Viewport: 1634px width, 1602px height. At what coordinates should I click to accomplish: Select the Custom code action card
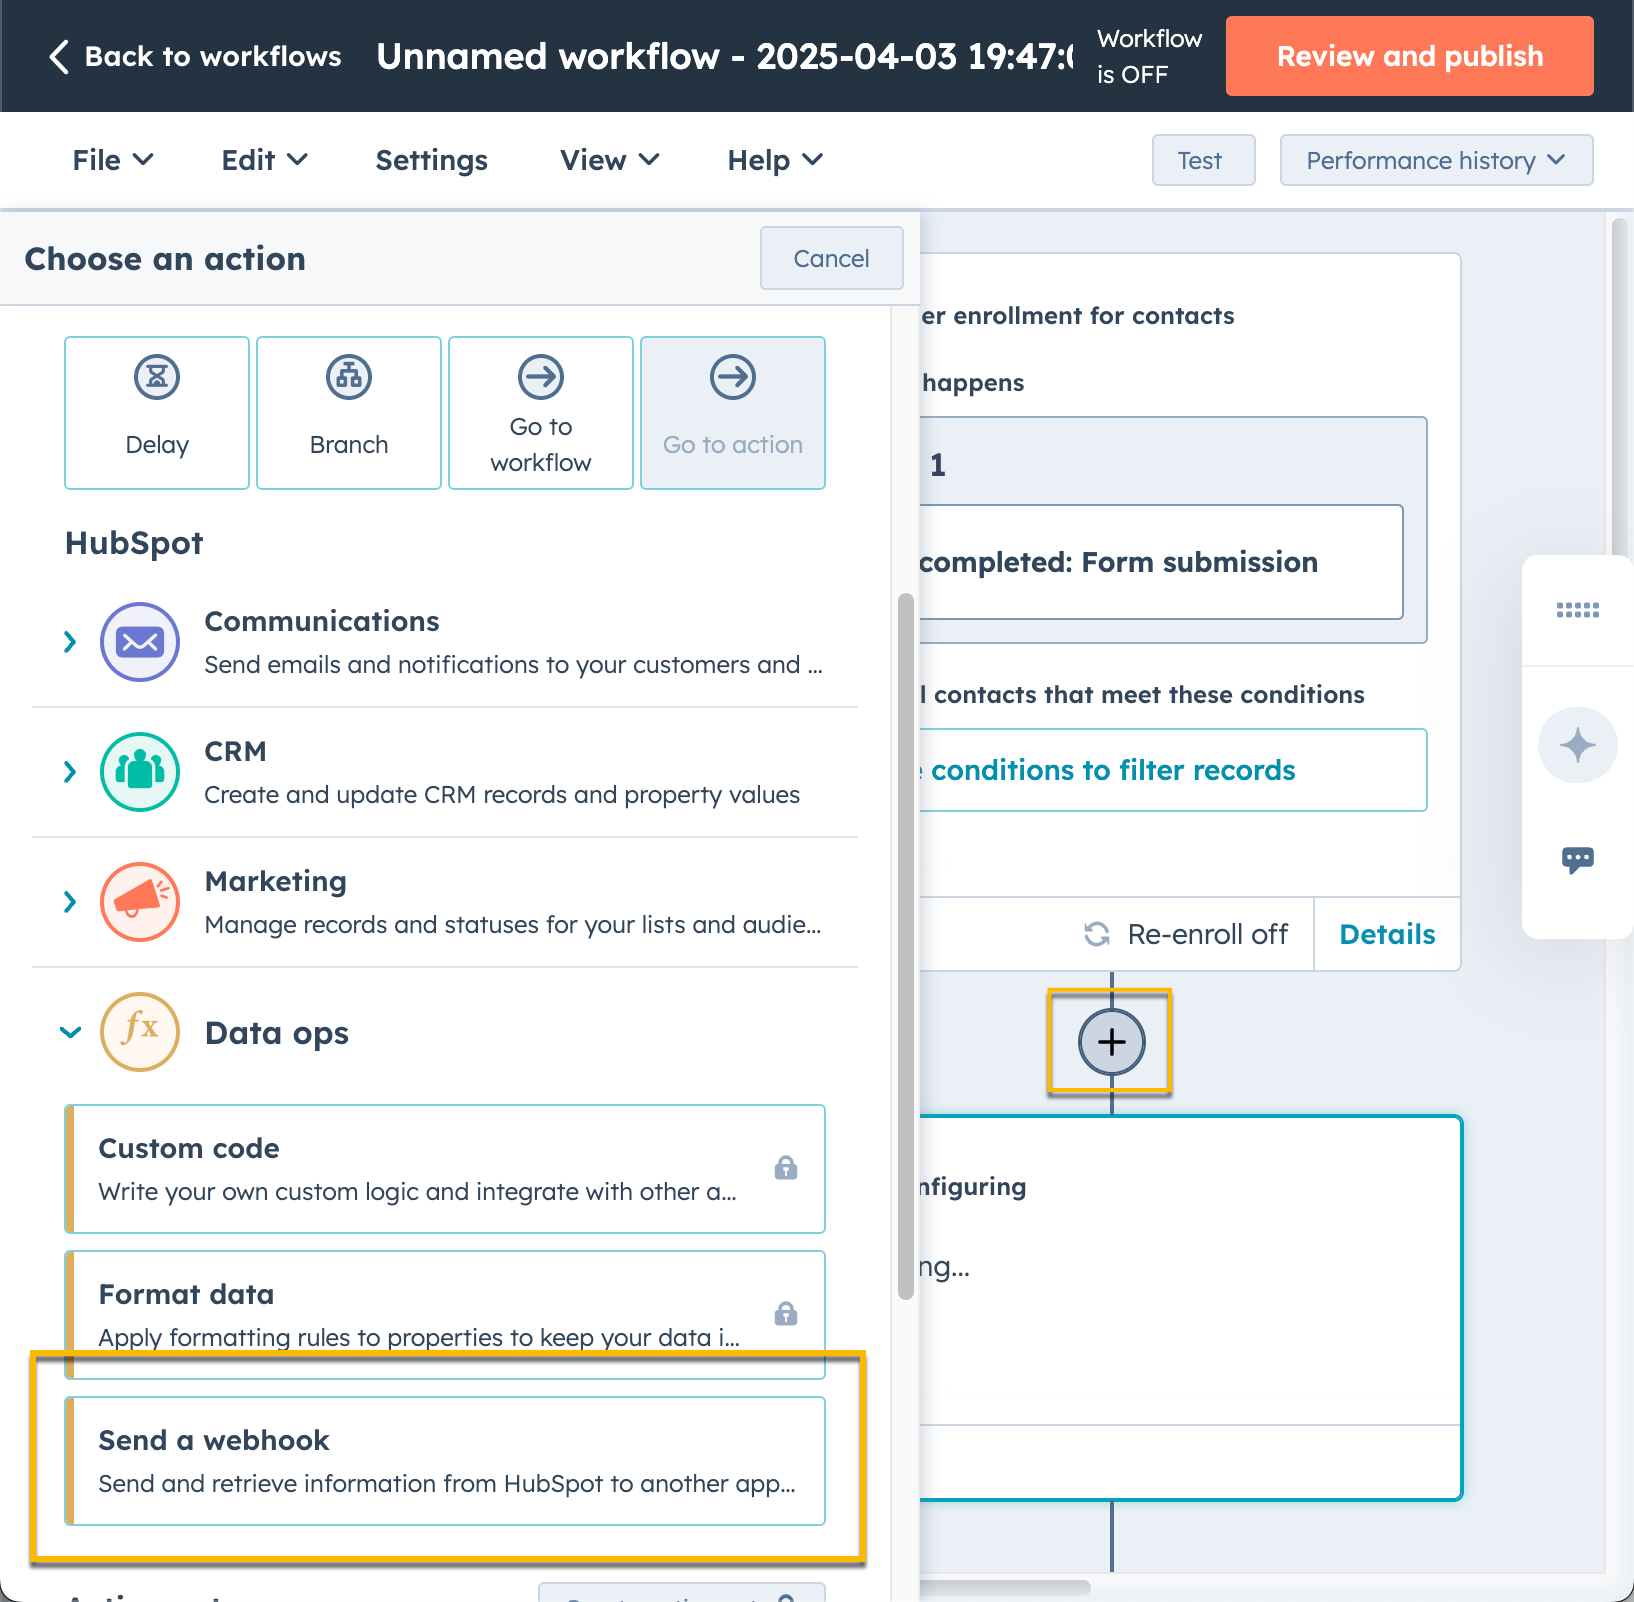pos(445,1169)
